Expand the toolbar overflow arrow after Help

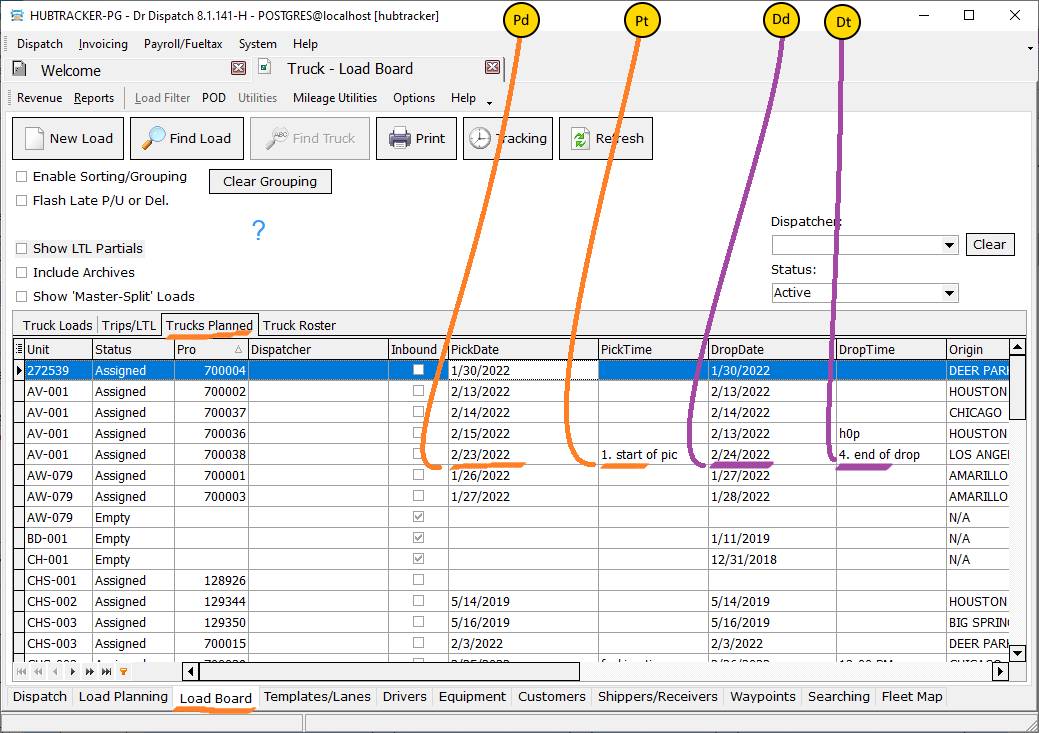[489, 102]
